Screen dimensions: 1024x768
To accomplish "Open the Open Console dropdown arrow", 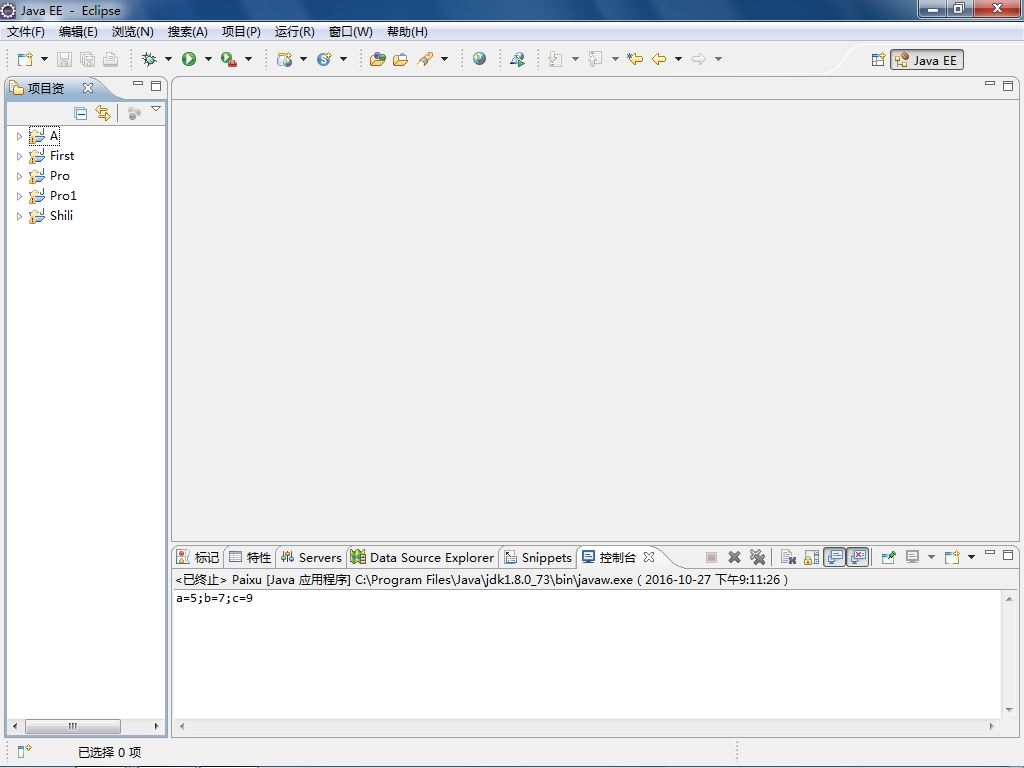I will 972,557.
